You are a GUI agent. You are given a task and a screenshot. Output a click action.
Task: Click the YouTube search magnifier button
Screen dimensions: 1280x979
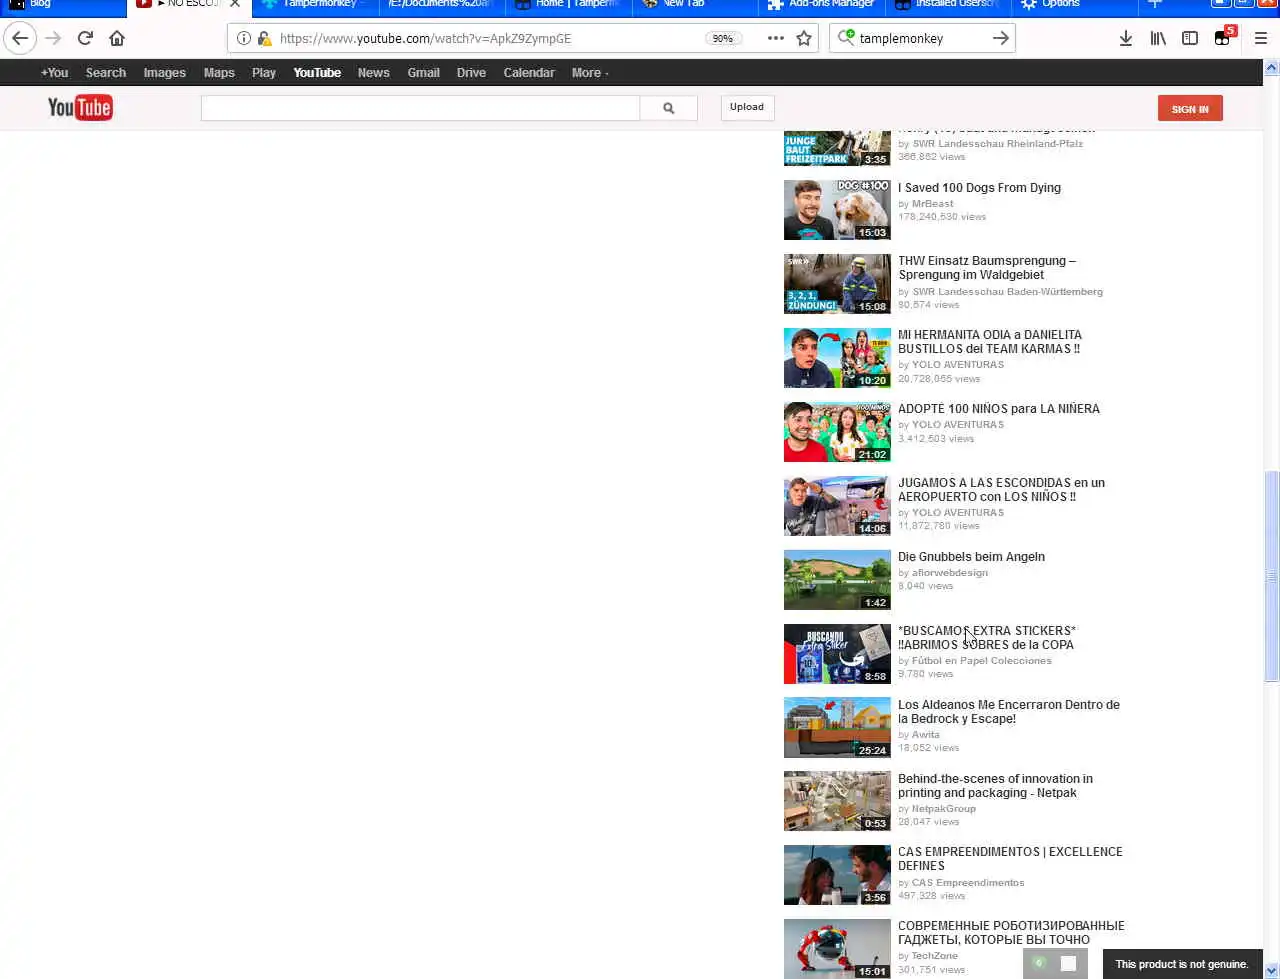pos(668,108)
